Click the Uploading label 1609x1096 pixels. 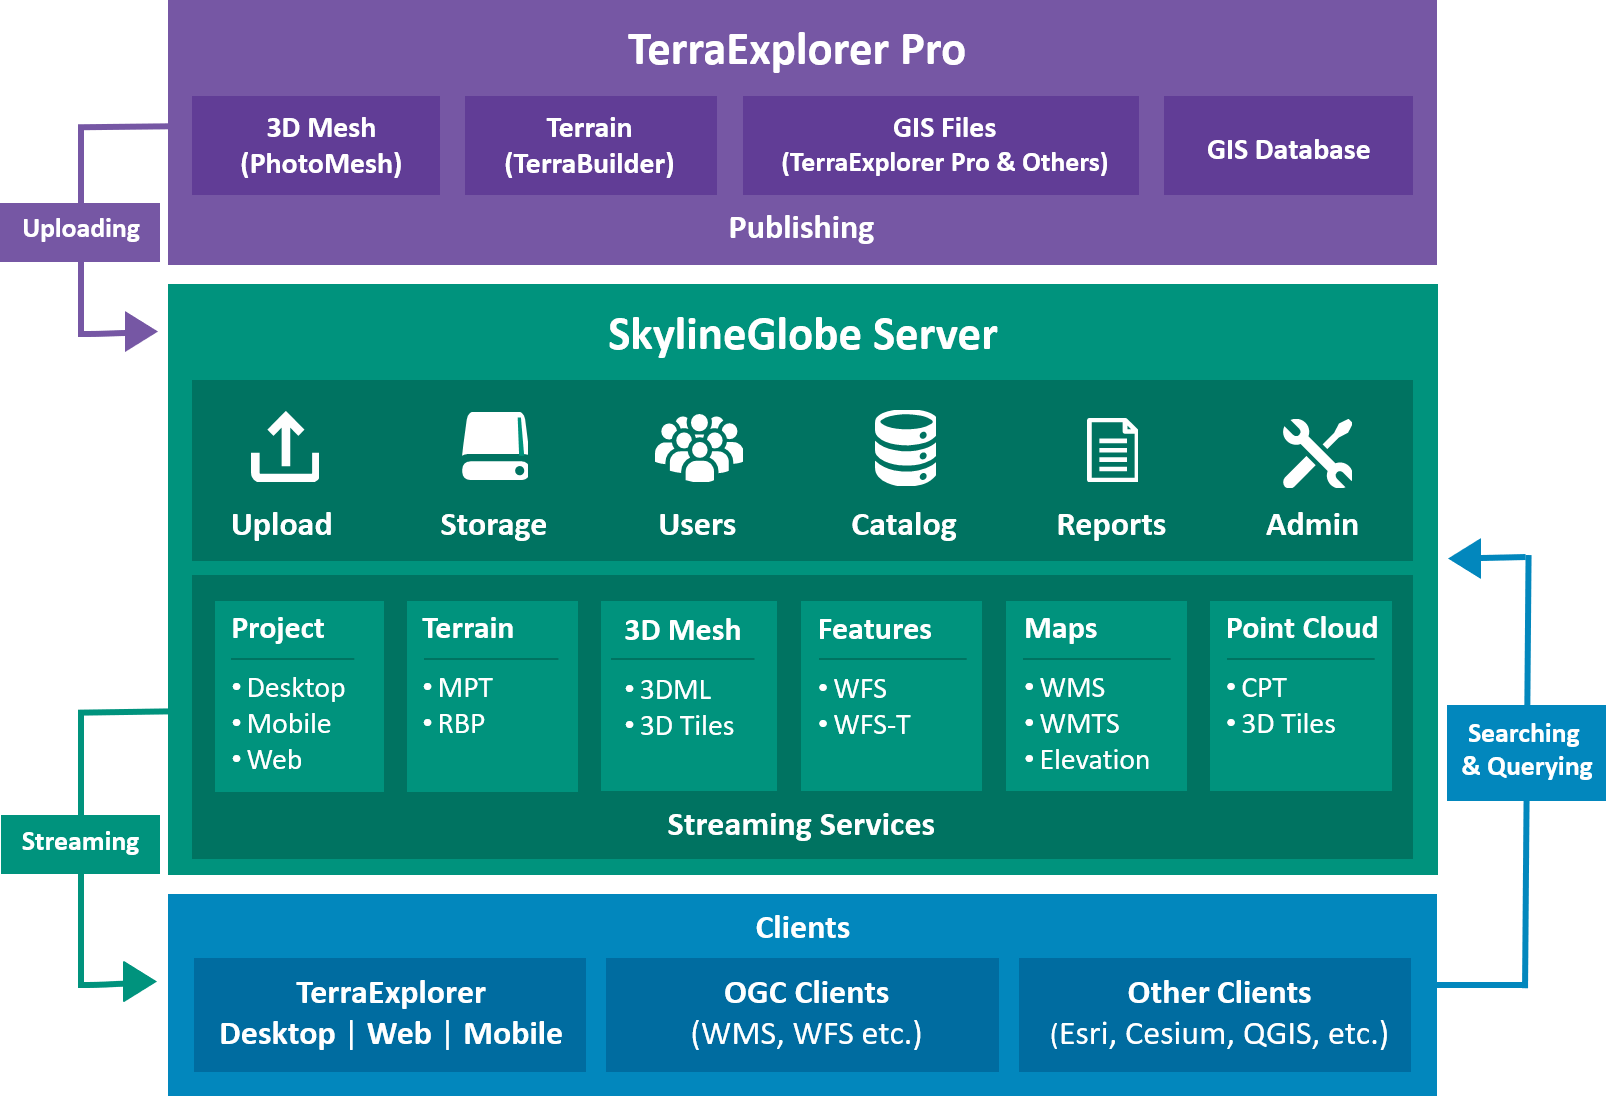[81, 230]
